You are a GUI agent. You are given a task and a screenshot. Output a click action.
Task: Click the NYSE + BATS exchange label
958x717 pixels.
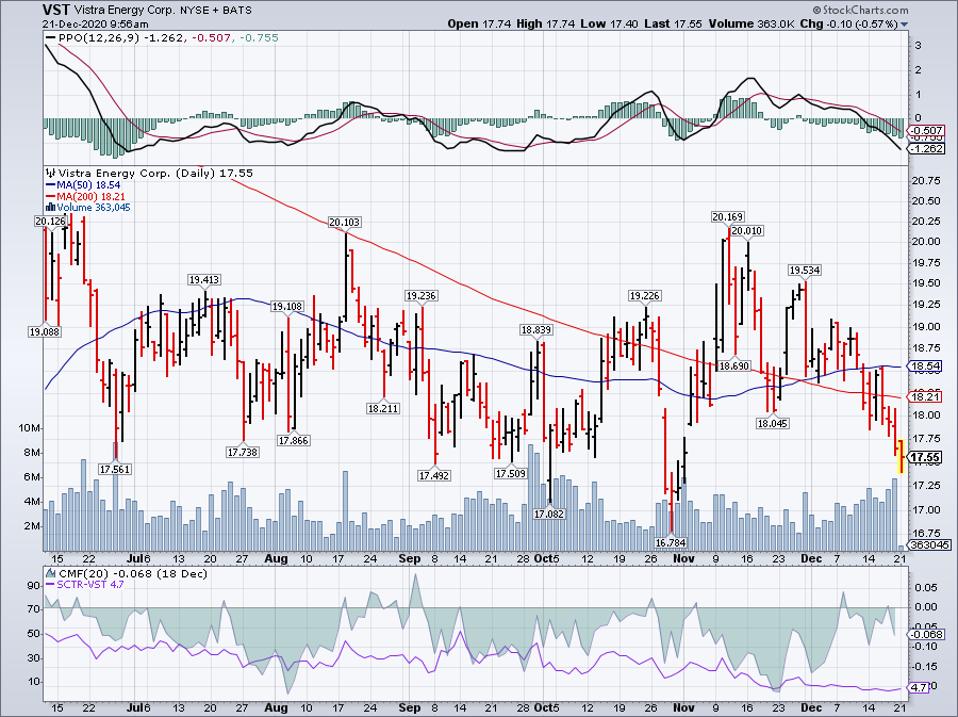[214, 11]
